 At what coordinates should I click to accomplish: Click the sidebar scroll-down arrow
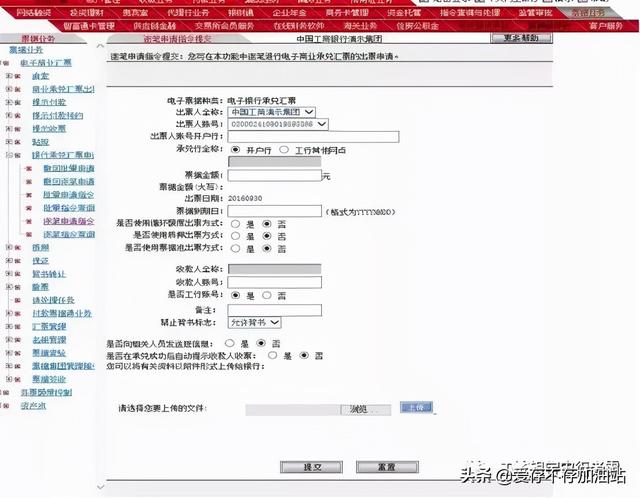[x=100, y=487]
